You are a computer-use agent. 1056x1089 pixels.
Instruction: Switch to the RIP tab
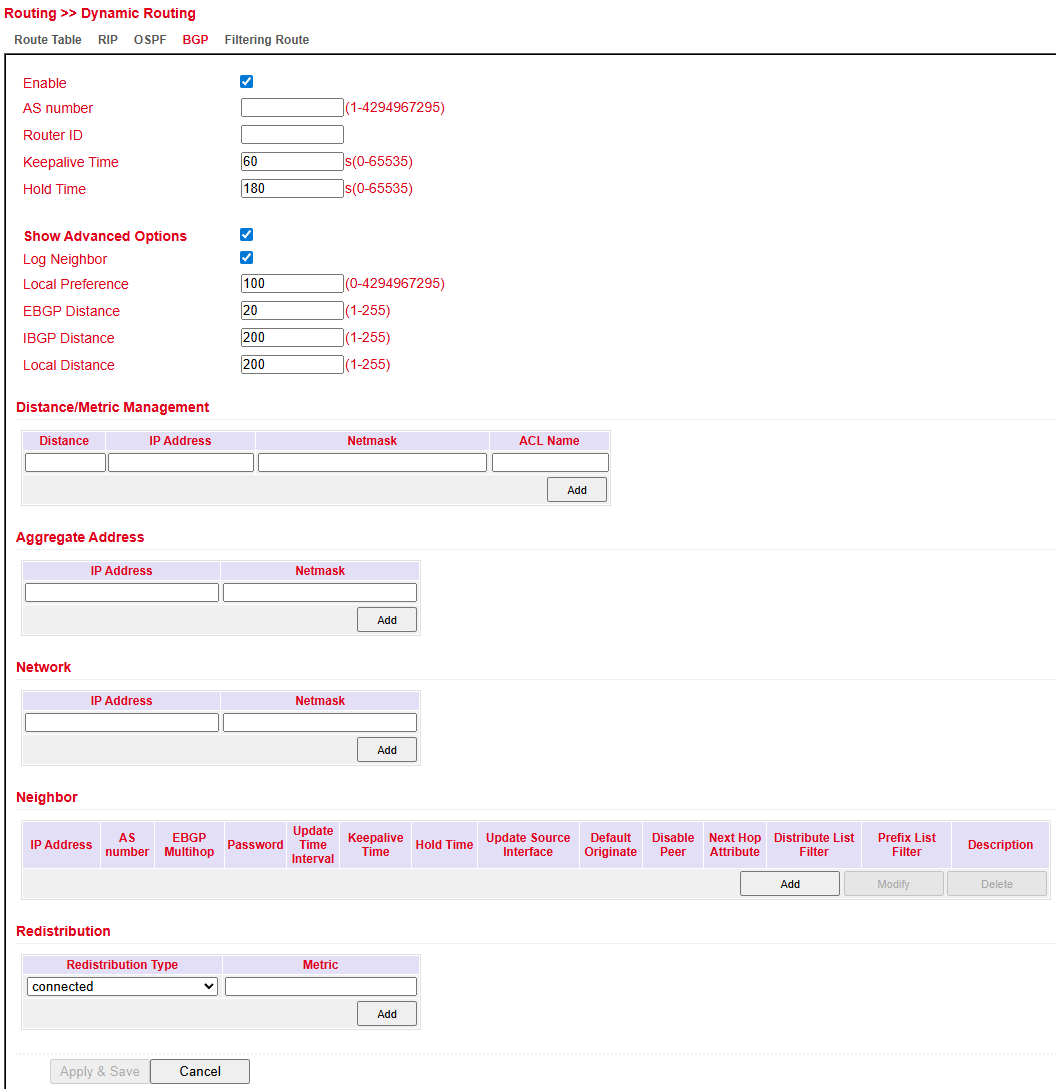[x=107, y=40]
